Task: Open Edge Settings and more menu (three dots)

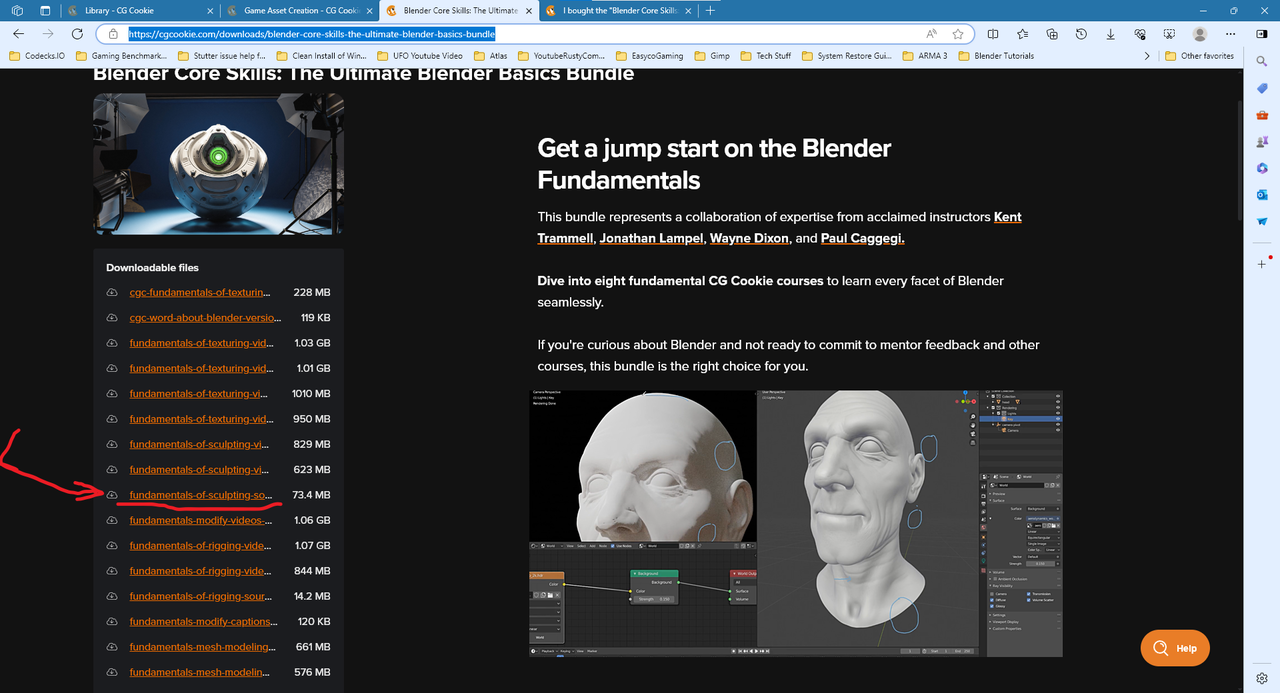Action: [x=1229, y=33]
